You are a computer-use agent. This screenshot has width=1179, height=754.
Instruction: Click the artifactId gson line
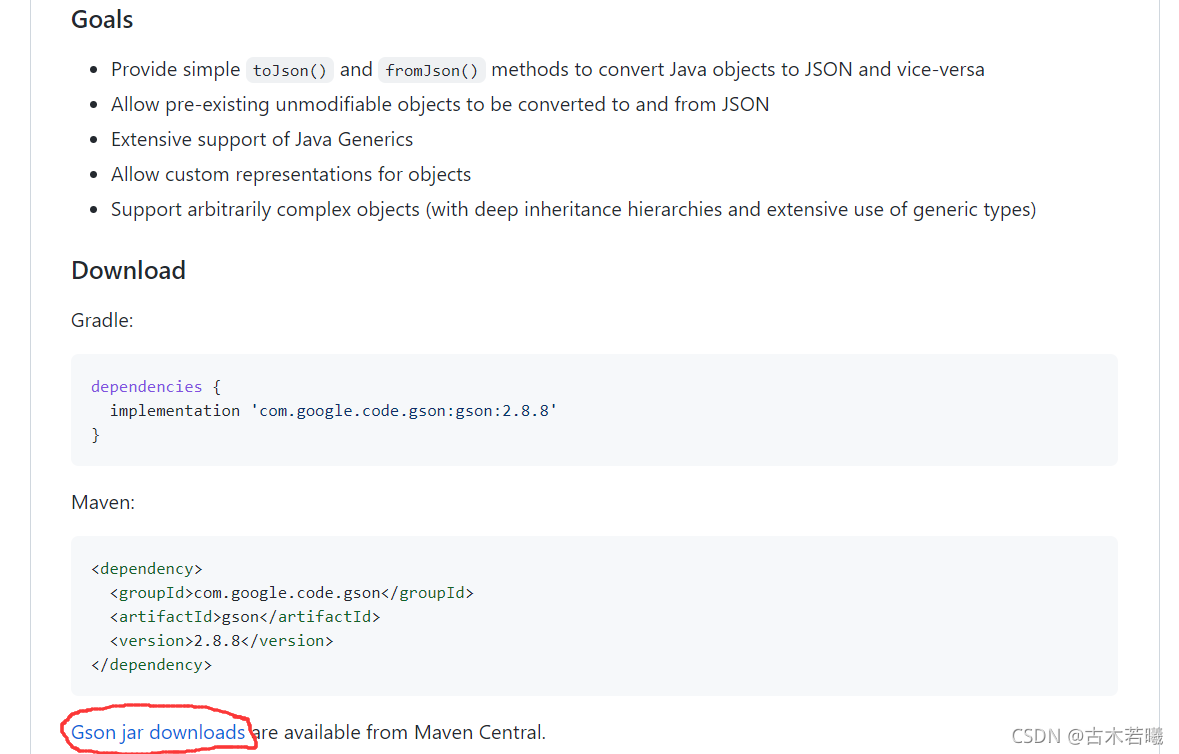(244, 616)
